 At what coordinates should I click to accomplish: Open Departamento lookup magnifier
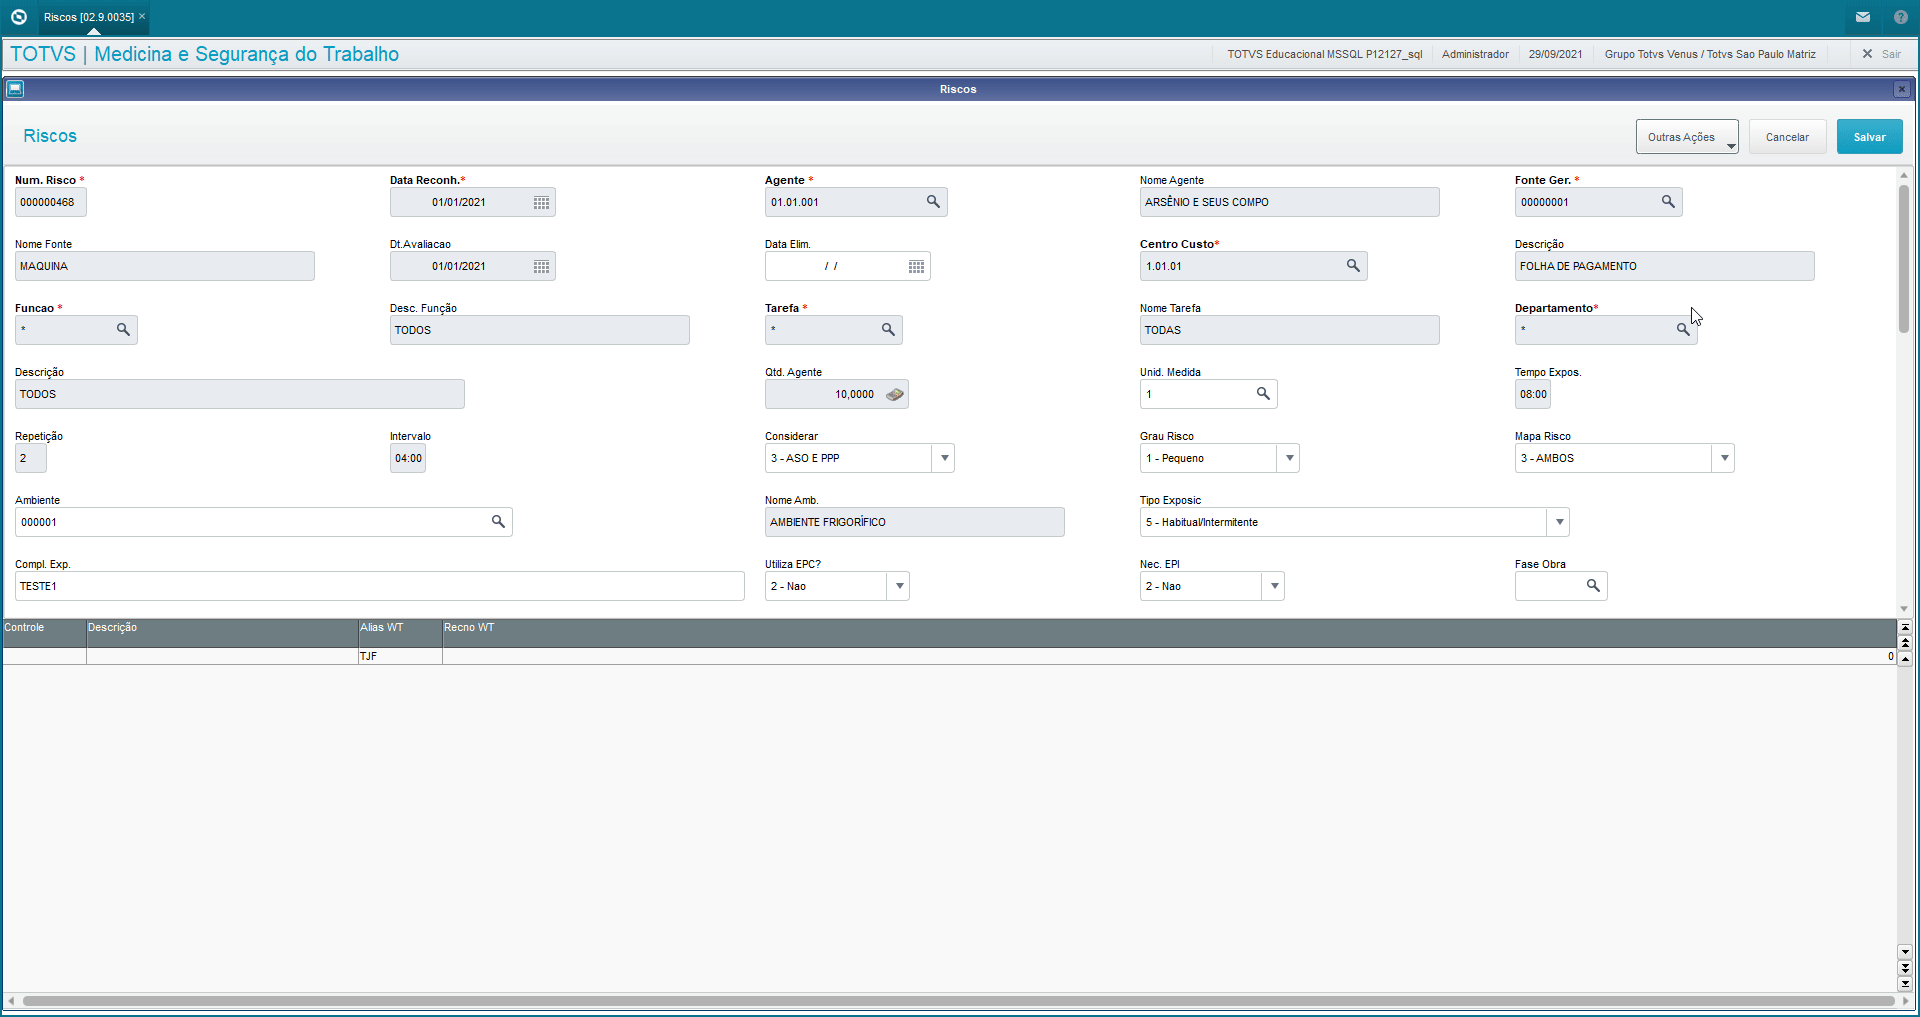point(1683,330)
